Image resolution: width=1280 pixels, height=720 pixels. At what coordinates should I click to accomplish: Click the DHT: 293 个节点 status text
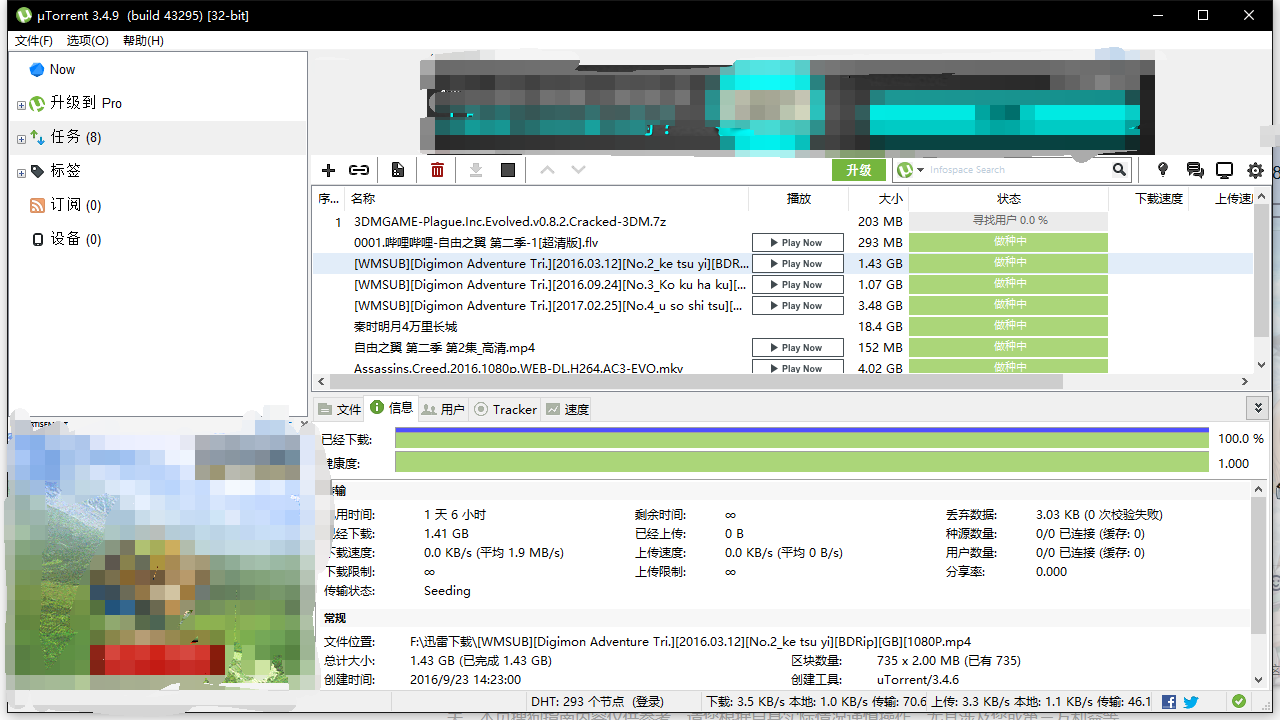(x=597, y=702)
